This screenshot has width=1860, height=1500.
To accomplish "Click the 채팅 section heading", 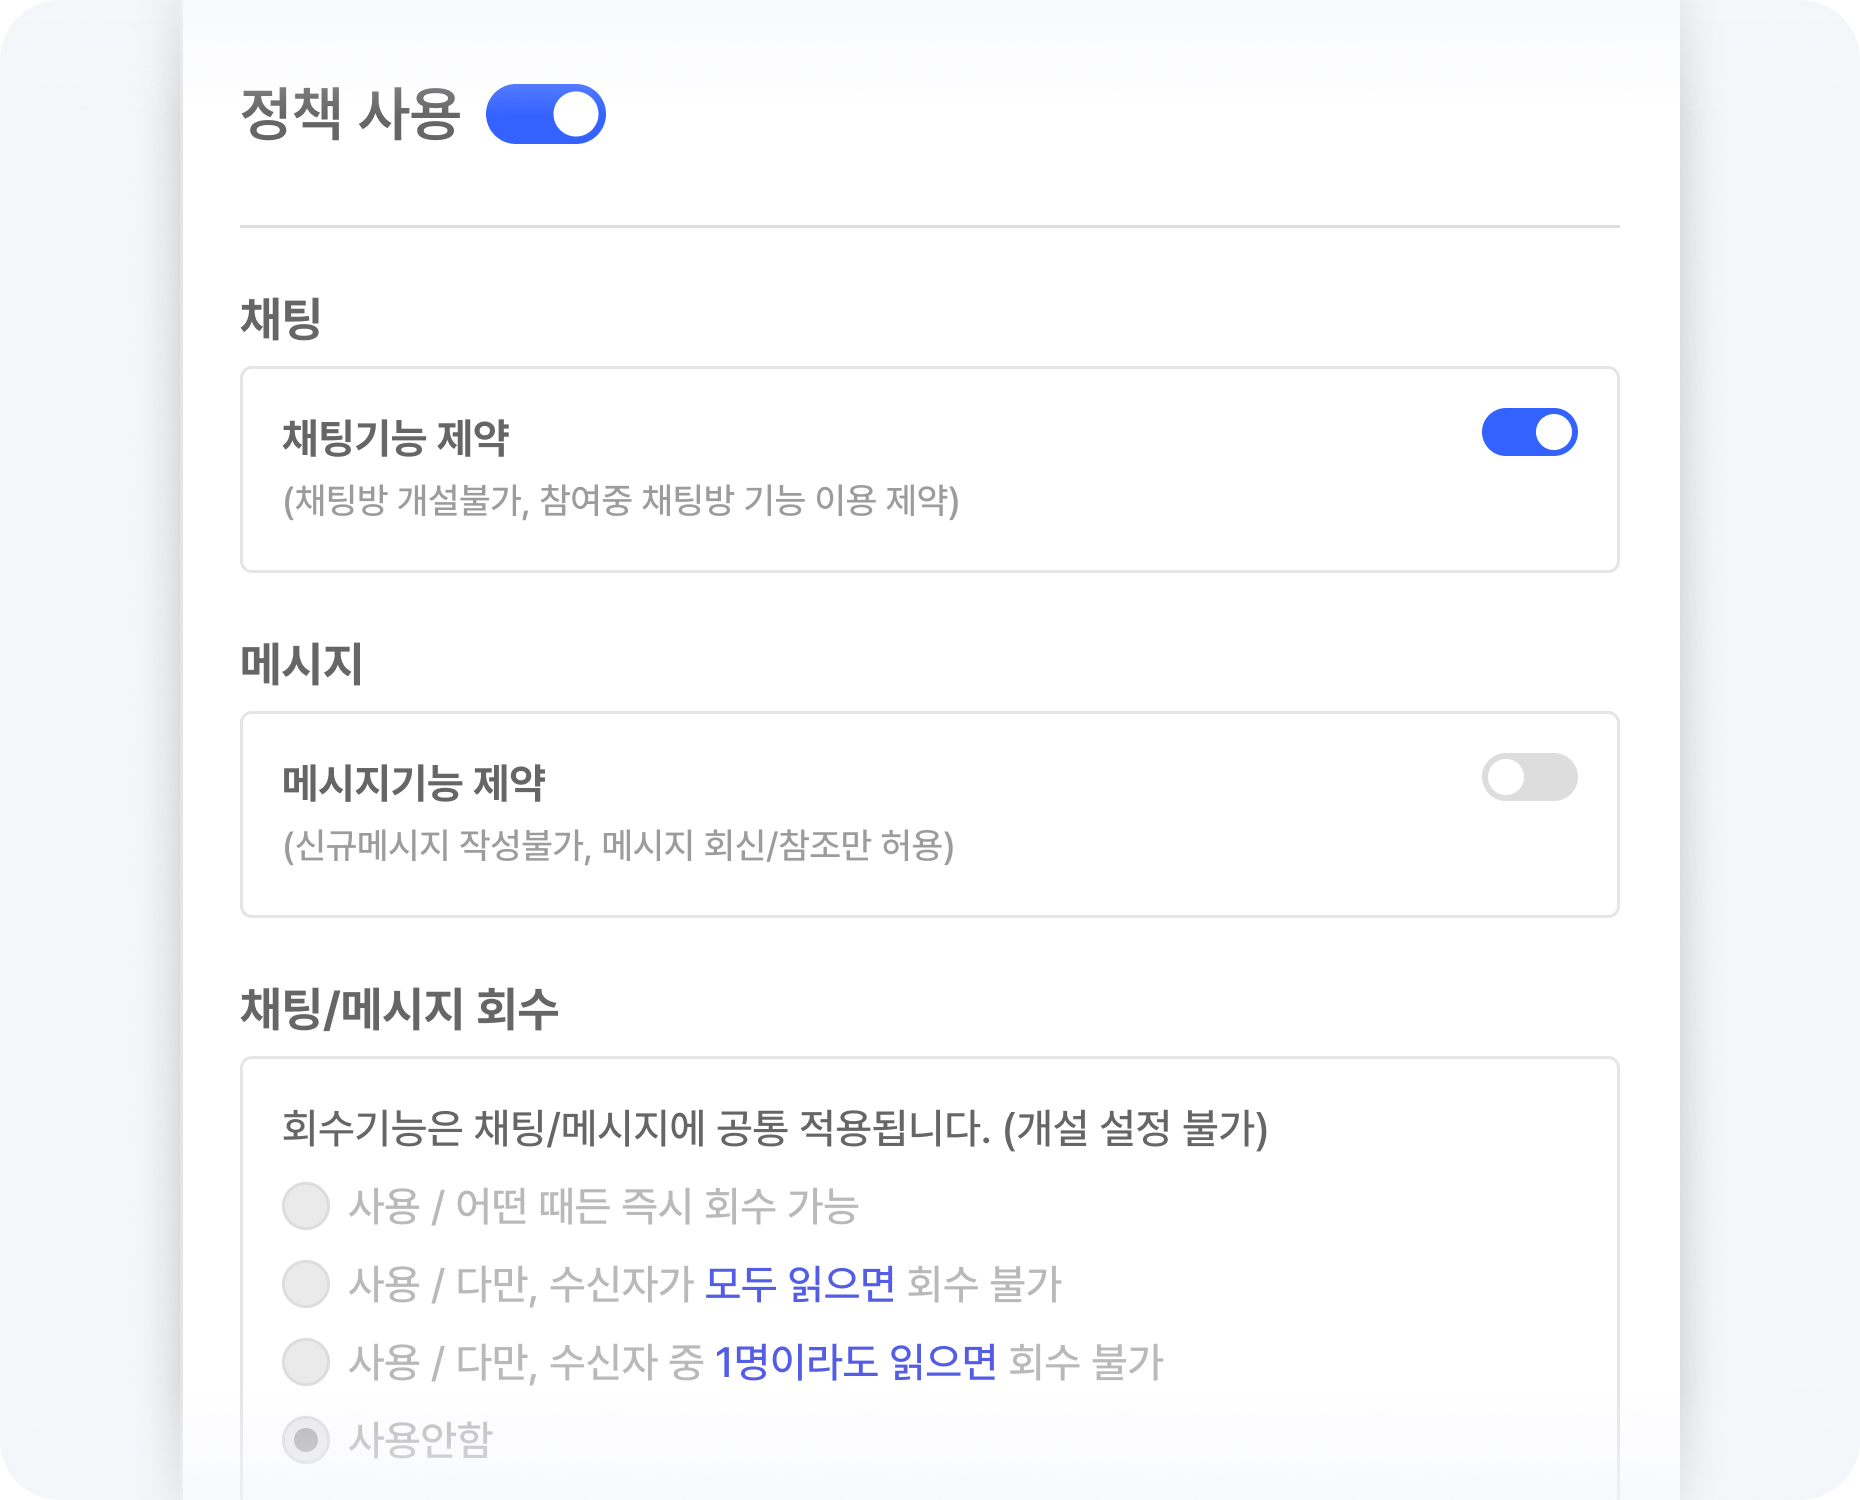I will 281,319.
